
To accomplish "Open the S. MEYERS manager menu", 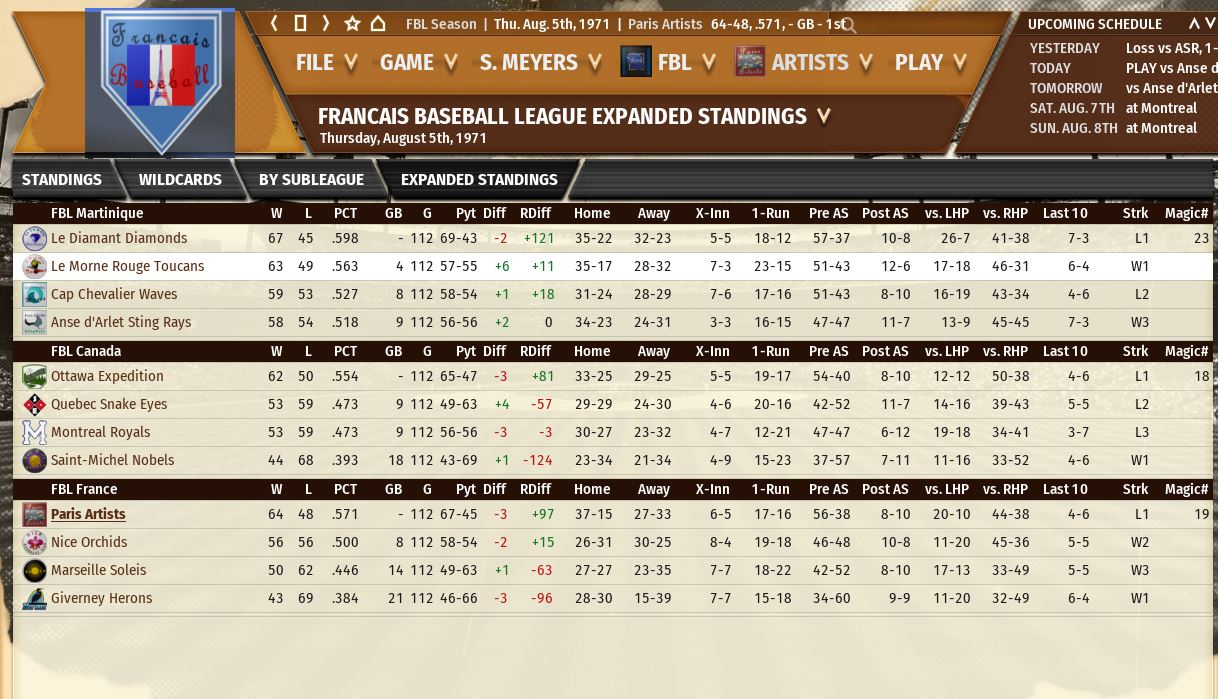I will point(540,62).
